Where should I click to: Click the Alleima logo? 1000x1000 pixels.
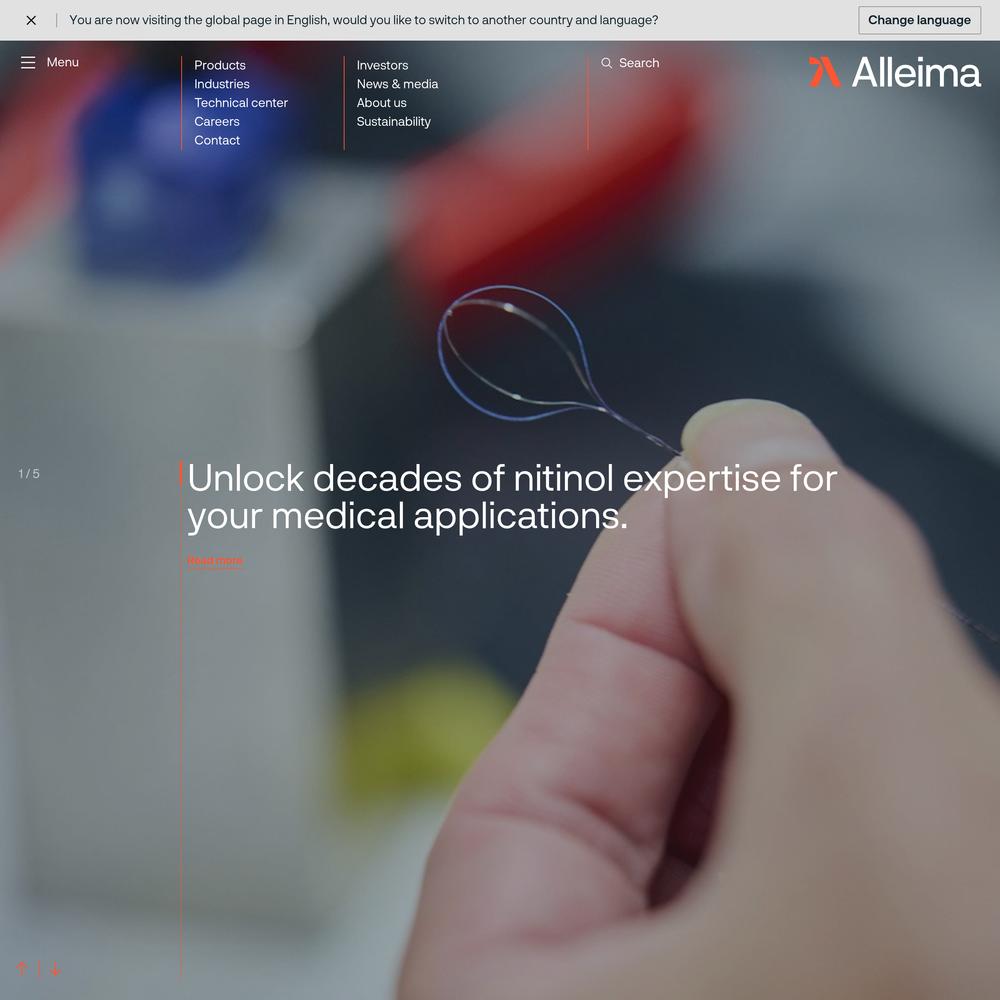894,72
